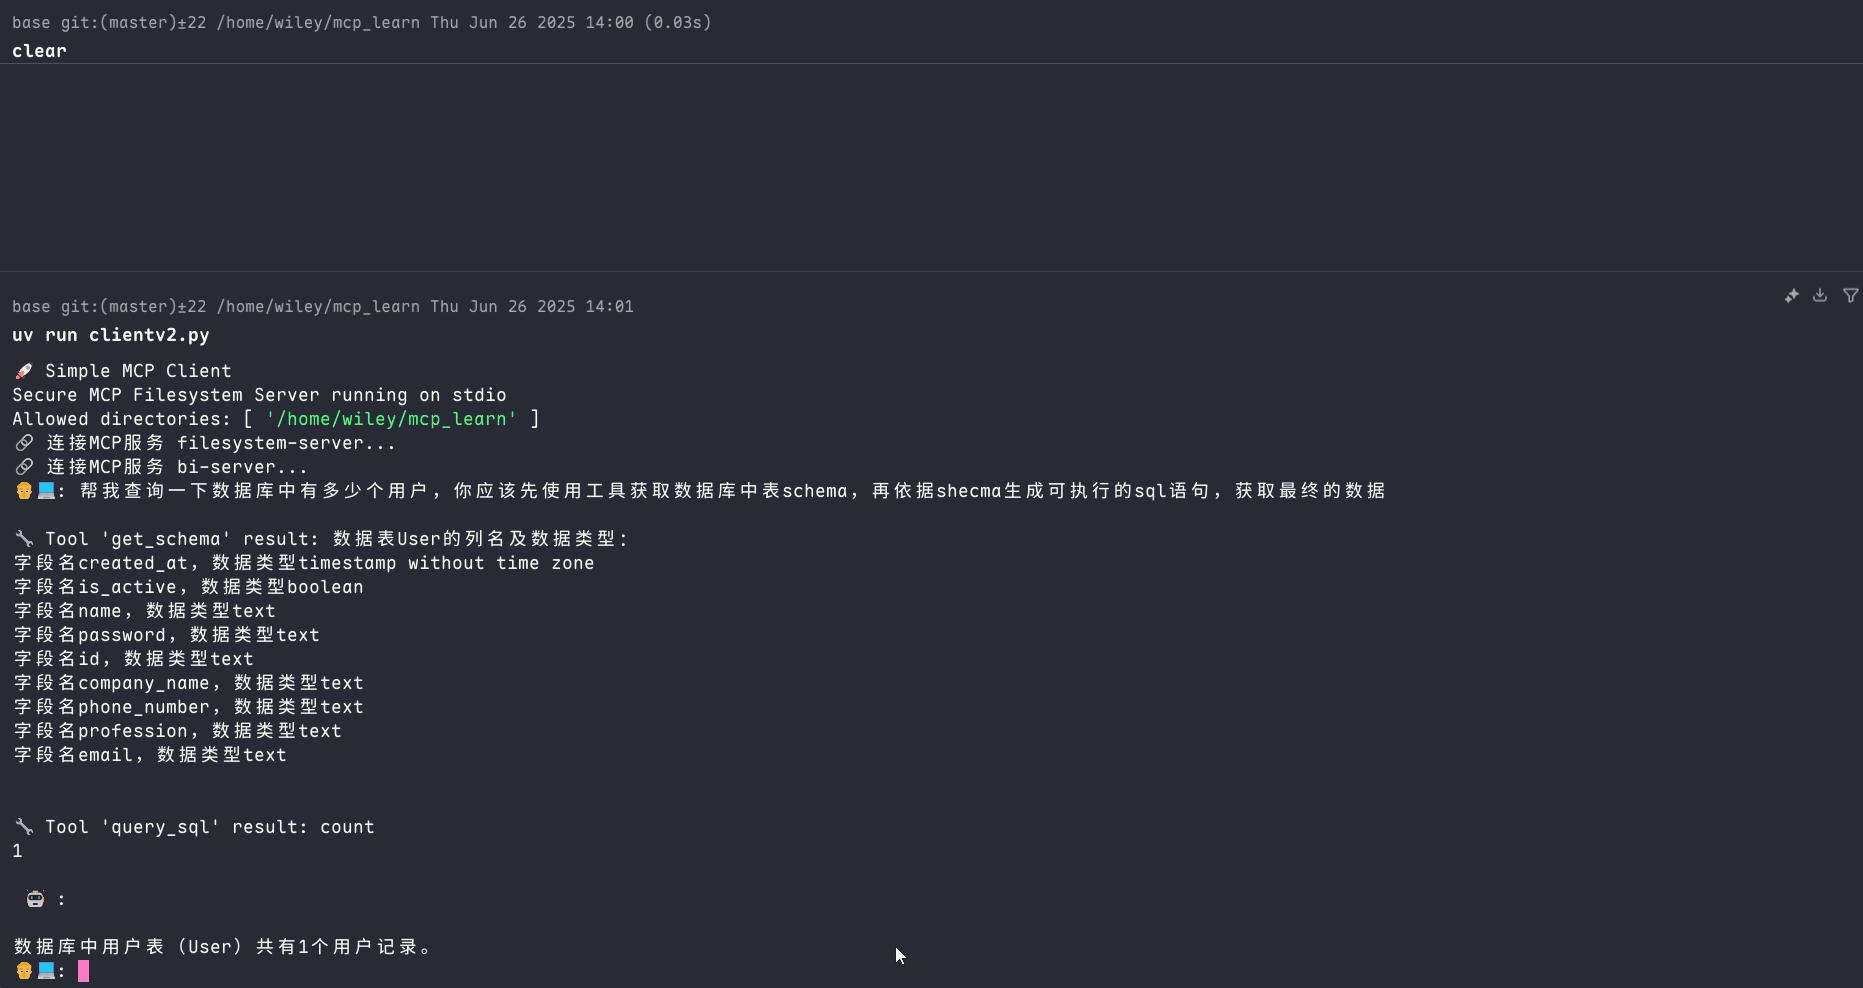Viewport: 1863px width, 988px height.
Task: Click the pink cursor input block
Action: click(x=84, y=970)
